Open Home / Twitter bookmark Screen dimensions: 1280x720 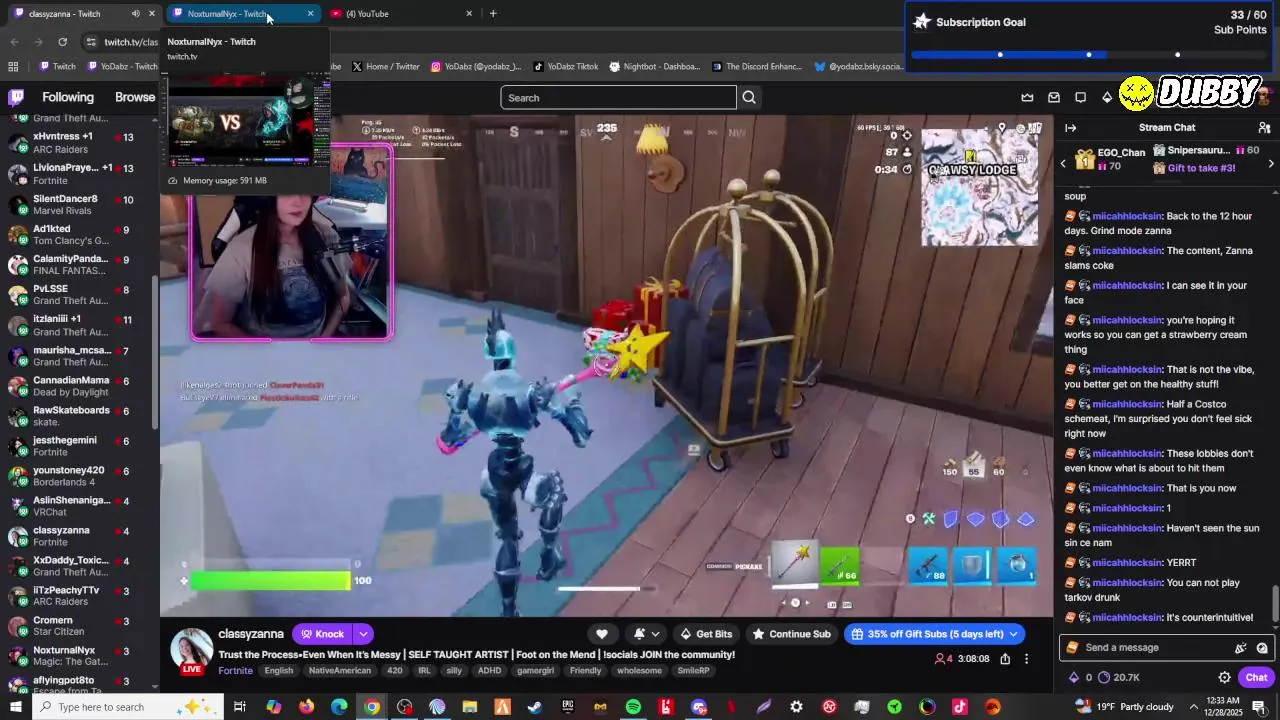click(x=386, y=67)
